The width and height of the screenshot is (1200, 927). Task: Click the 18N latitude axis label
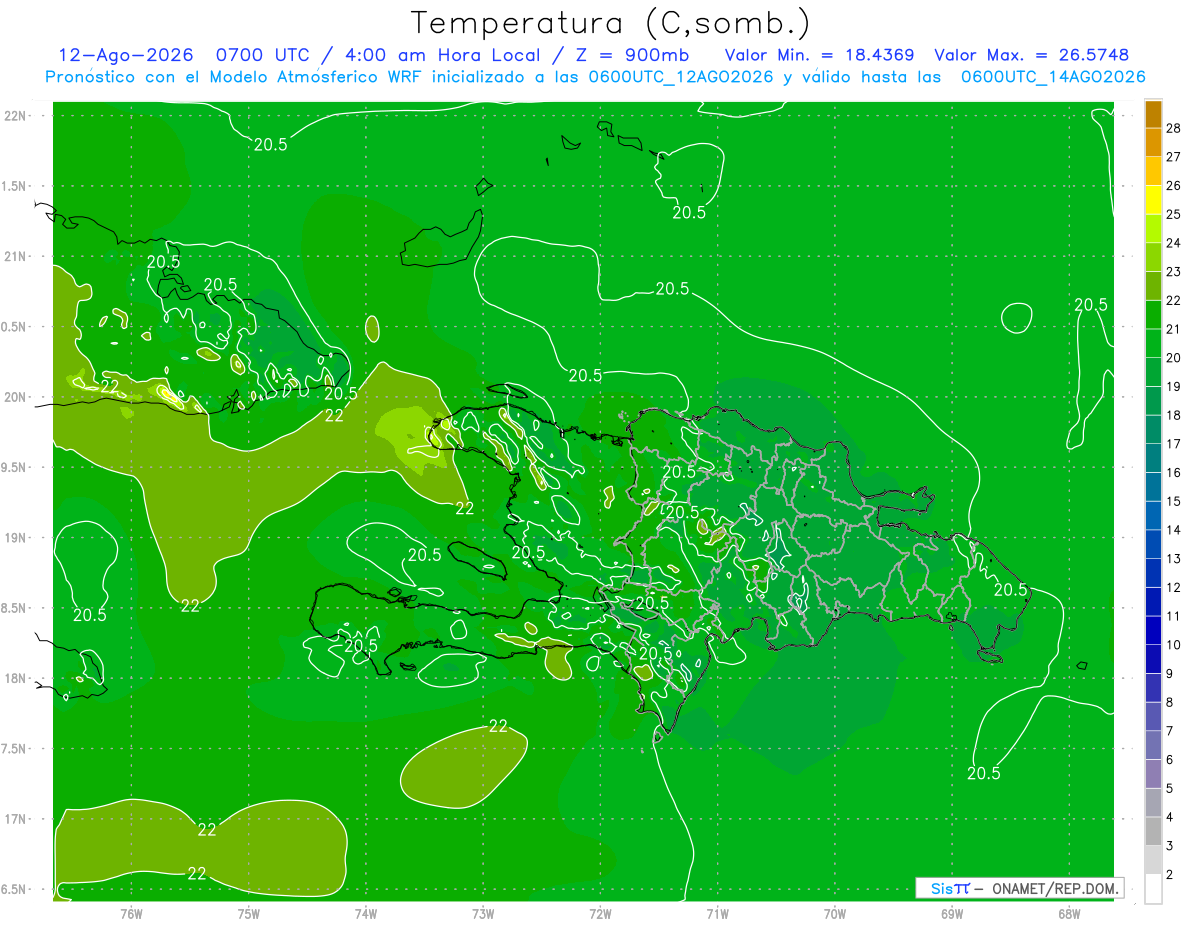pyautogui.click(x=16, y=678)
